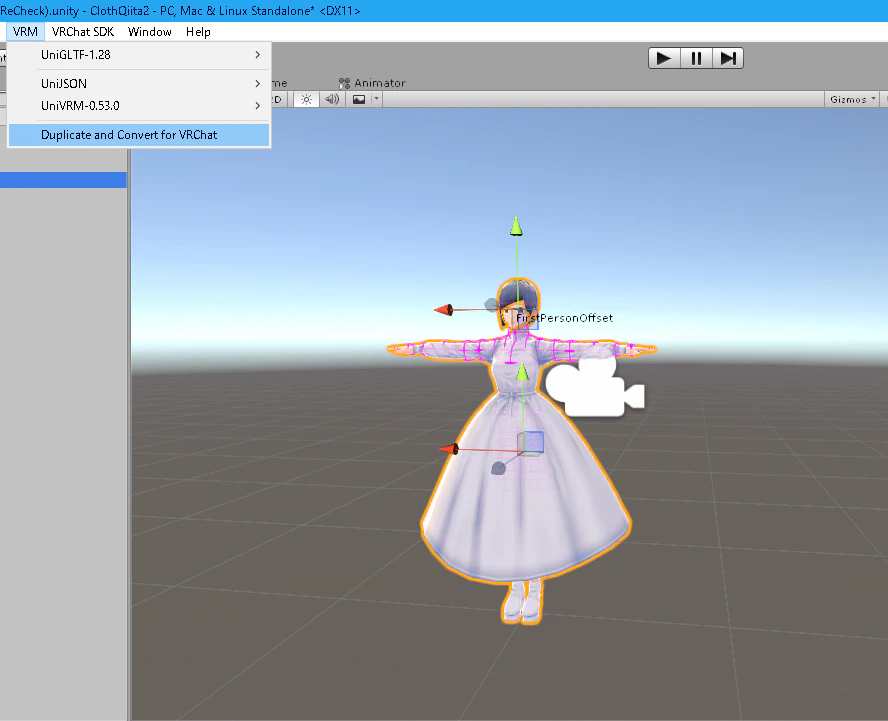
Task: Click the lower red X-axis arrow at the skirt
Action: tap(449, 449)
